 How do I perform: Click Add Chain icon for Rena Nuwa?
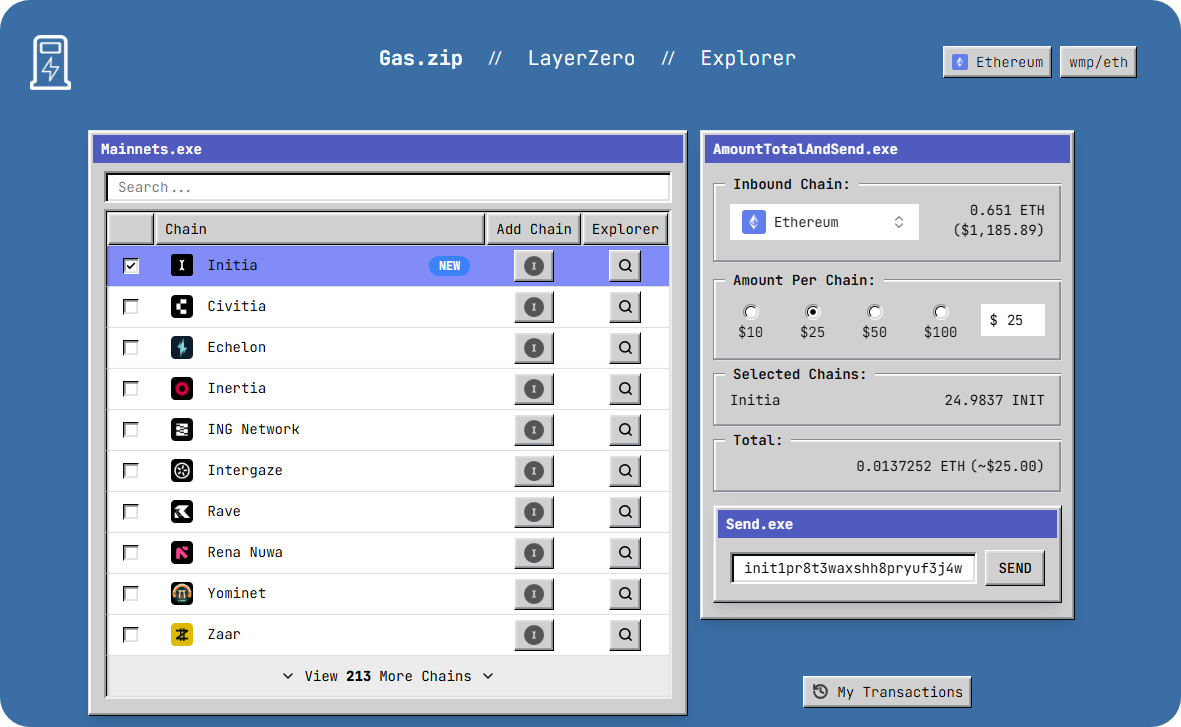(x=534, y=553)
